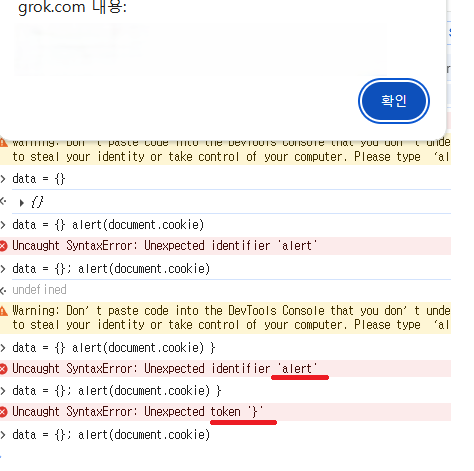This screenshot has width=474, height=471.
Task: Expand the {} object result in console
Action: (22, 203)
